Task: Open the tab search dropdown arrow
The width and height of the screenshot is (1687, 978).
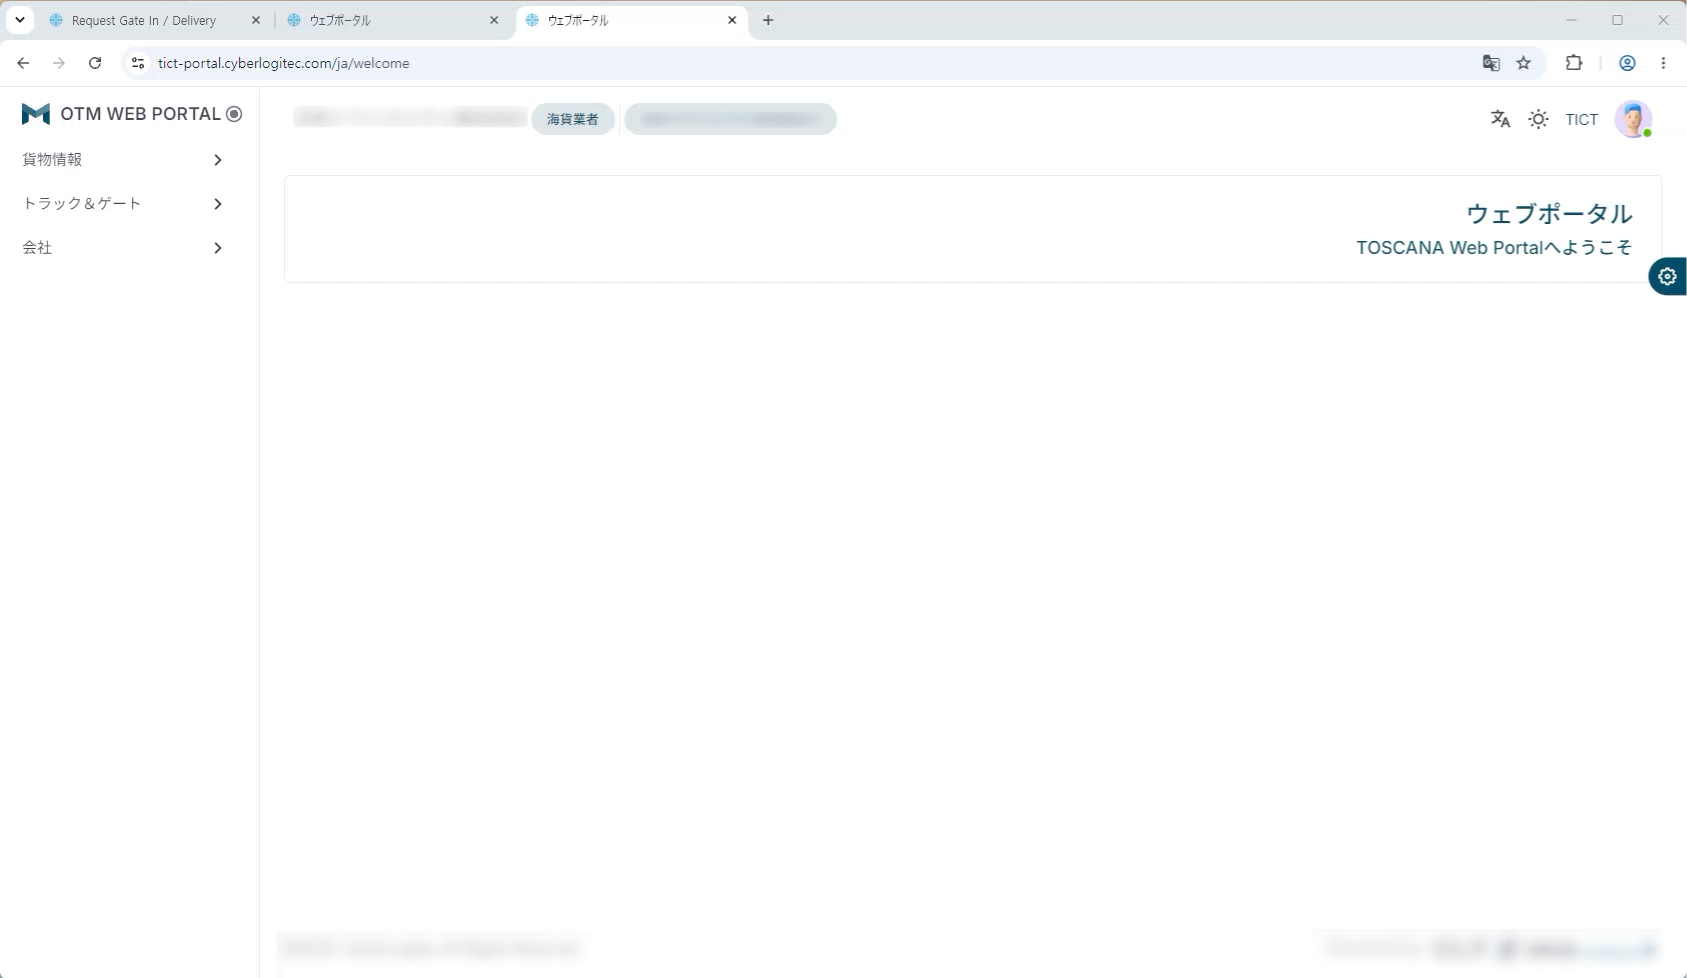Action: [x=19, y=20]
